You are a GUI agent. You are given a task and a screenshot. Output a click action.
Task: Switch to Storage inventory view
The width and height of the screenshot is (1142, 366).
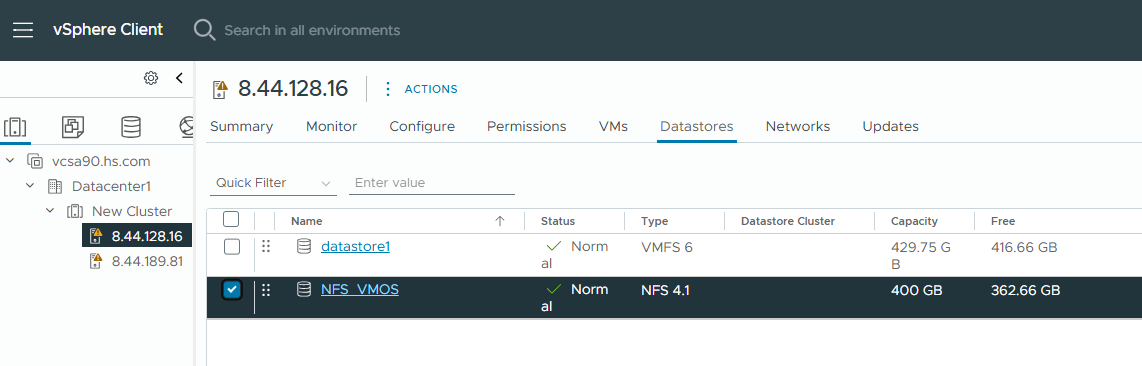131,127
